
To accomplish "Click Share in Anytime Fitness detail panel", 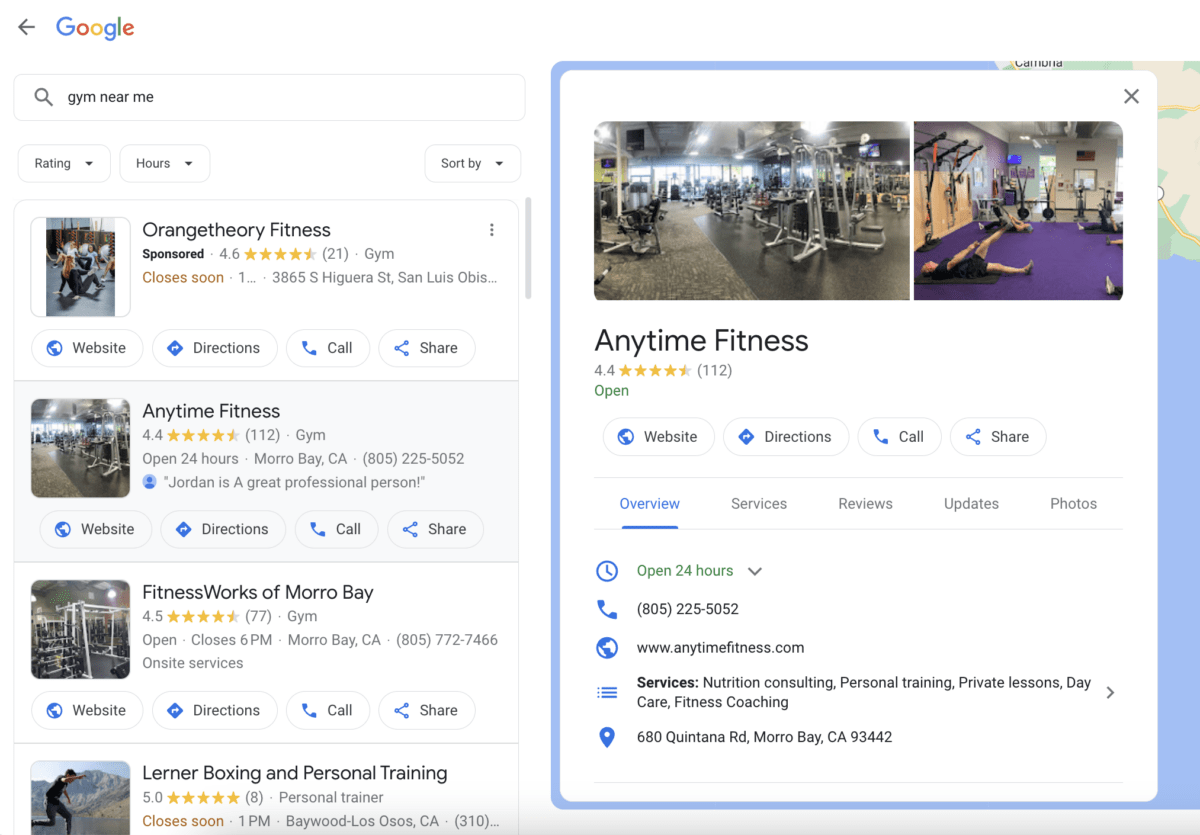I will point(998,437).
